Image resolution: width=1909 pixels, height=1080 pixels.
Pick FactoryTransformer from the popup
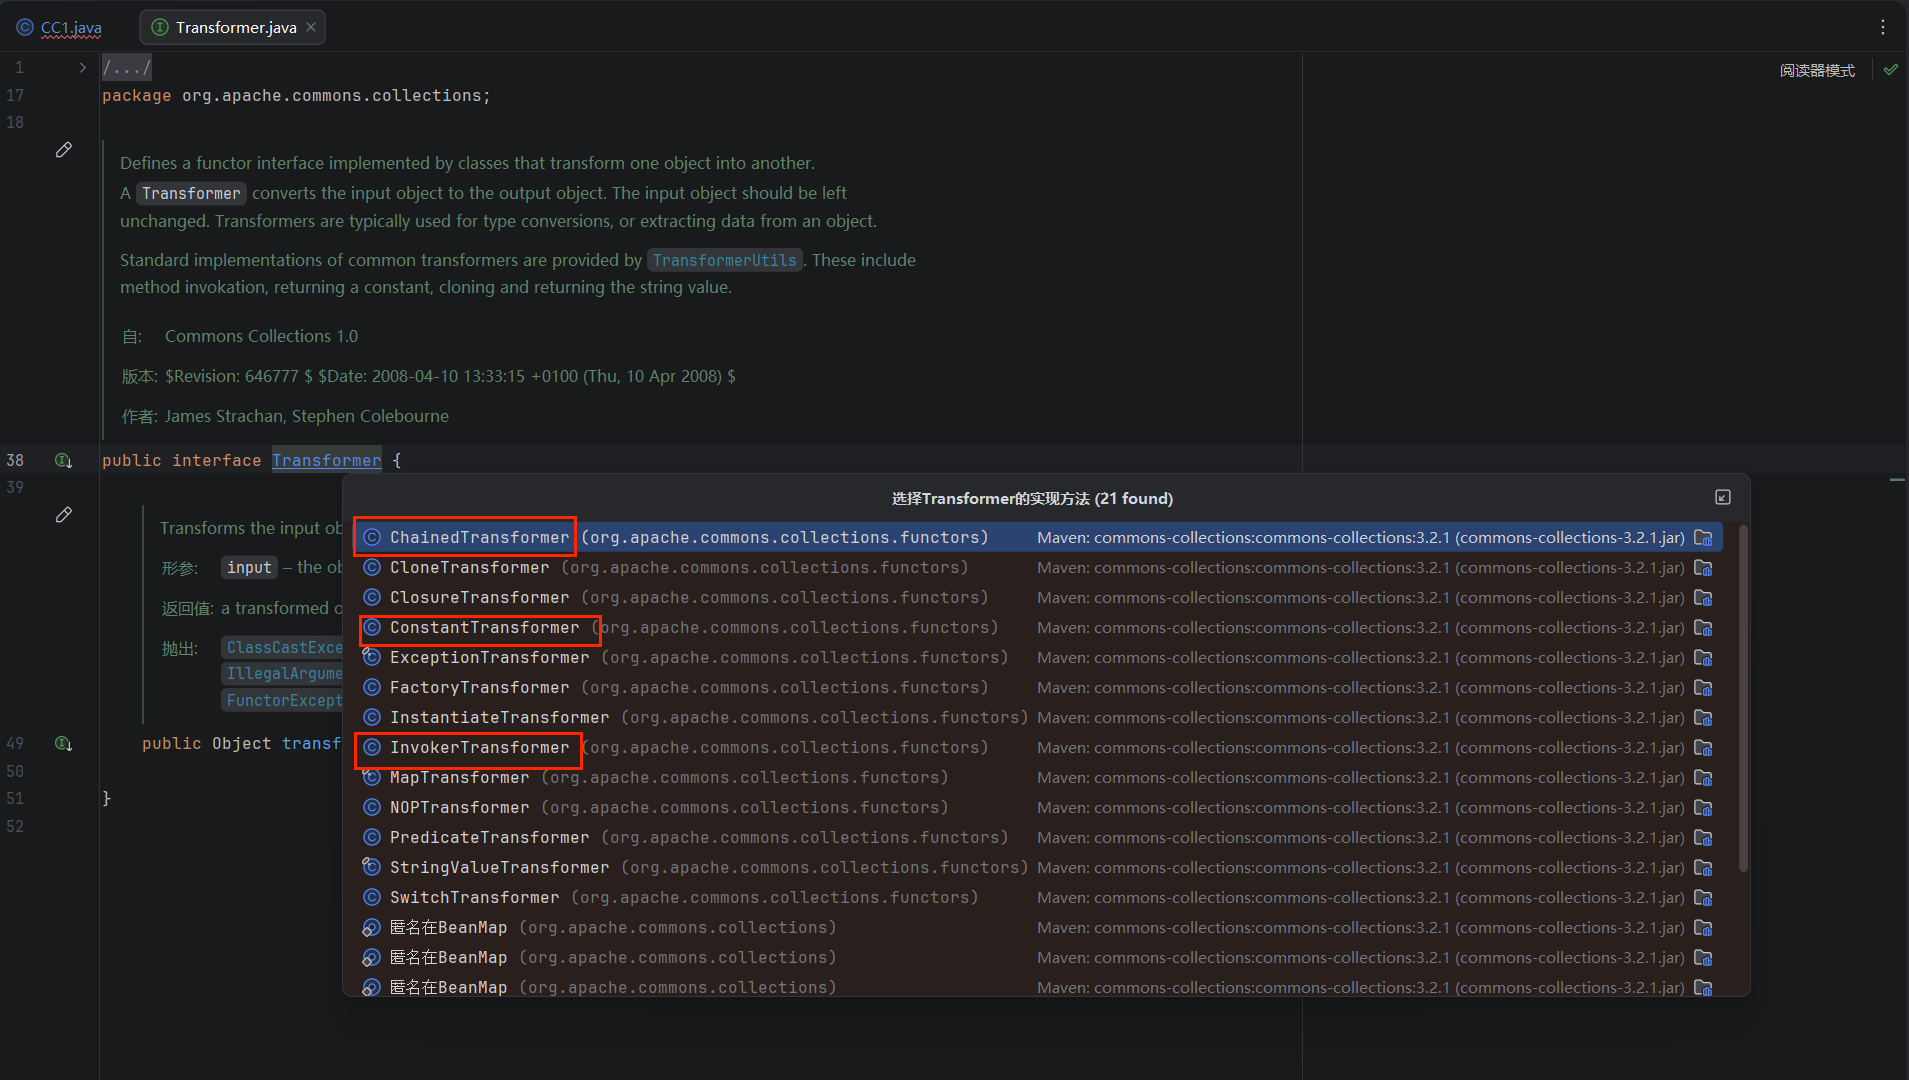point(1036,687)
